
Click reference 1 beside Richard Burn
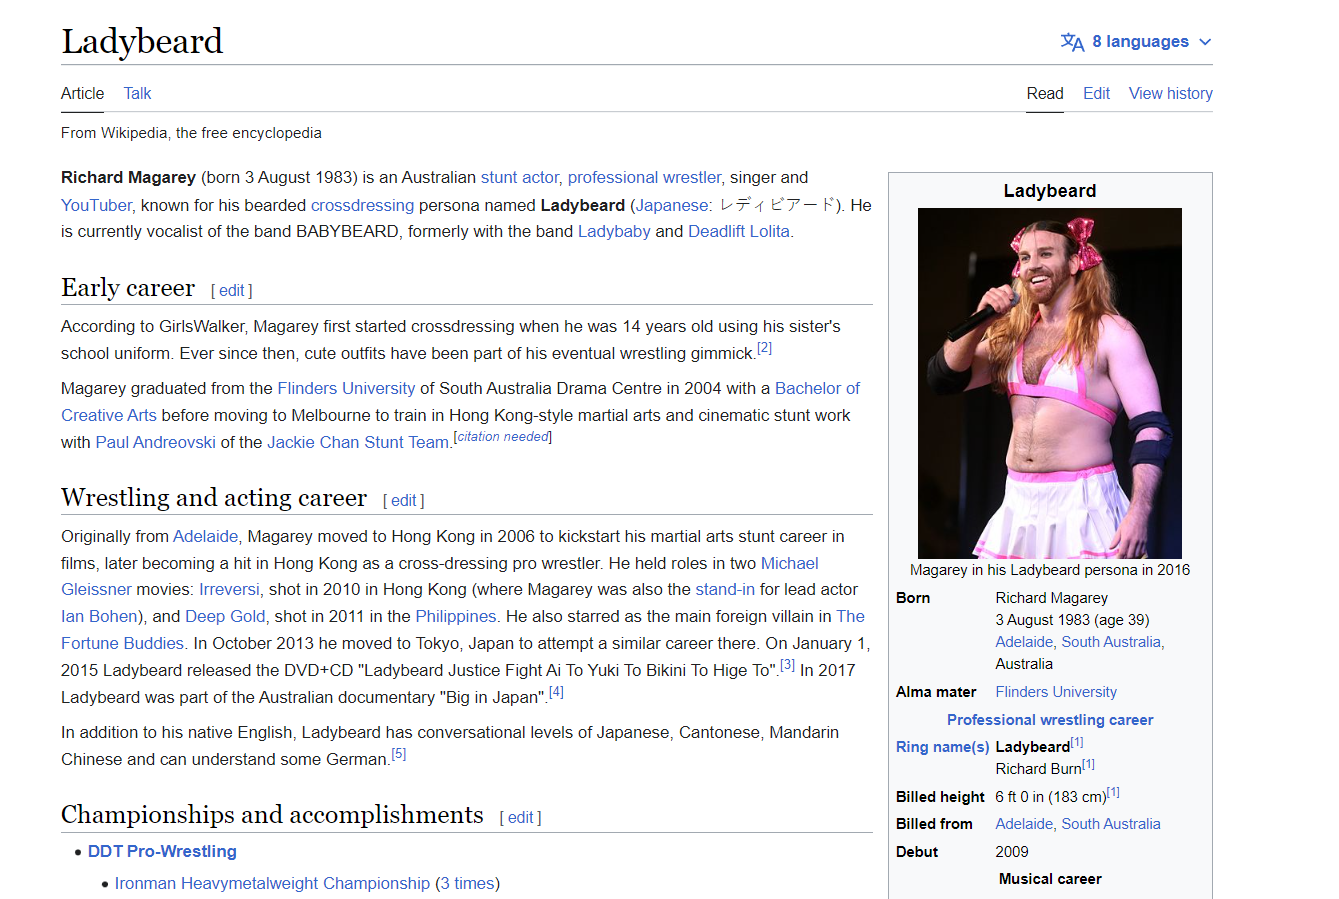[1088, 764]
